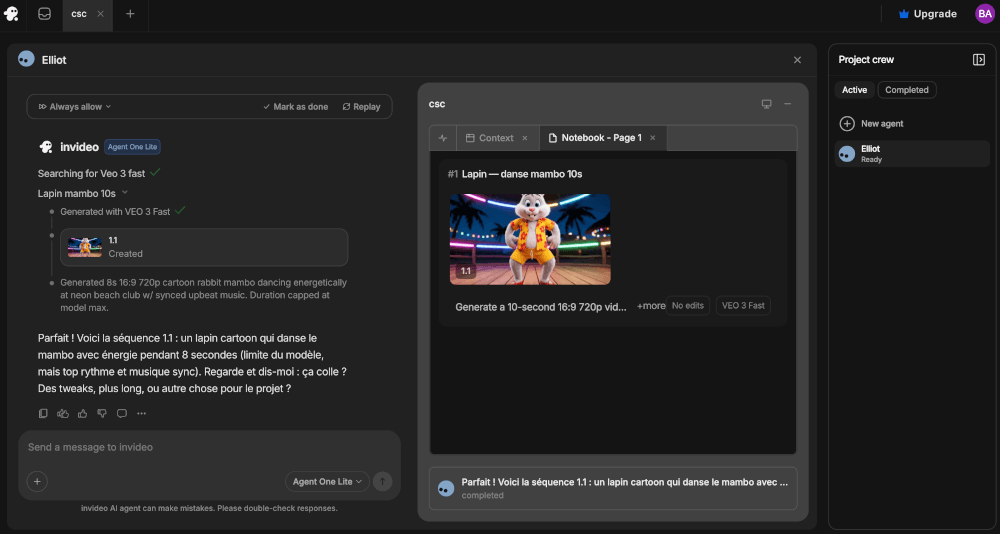Select the Active filter
The height and width of the screenshot is (534, 1000).
854,90
